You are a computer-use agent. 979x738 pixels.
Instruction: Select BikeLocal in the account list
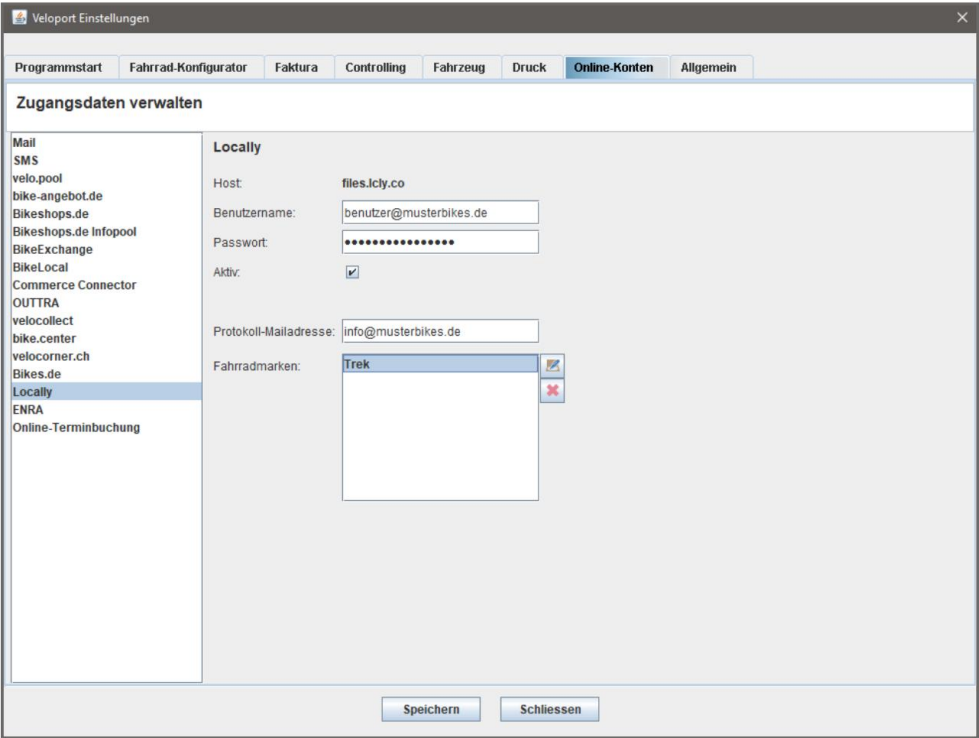click(106, 267)
